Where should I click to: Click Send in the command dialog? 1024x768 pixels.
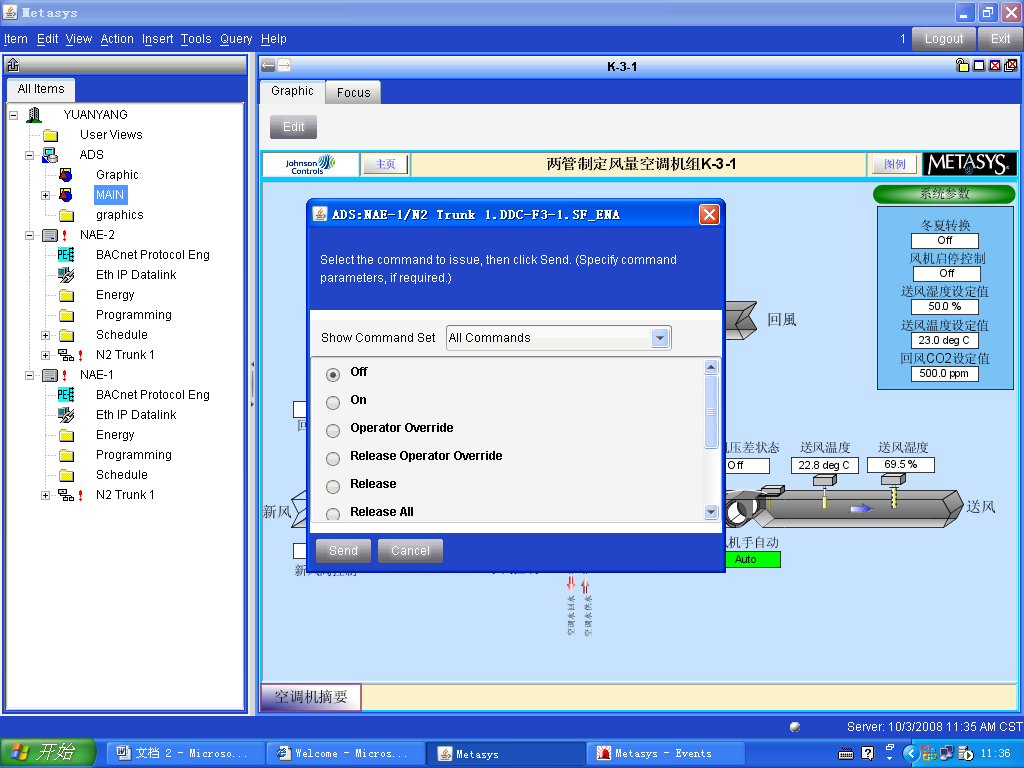[x=343, y=551]
